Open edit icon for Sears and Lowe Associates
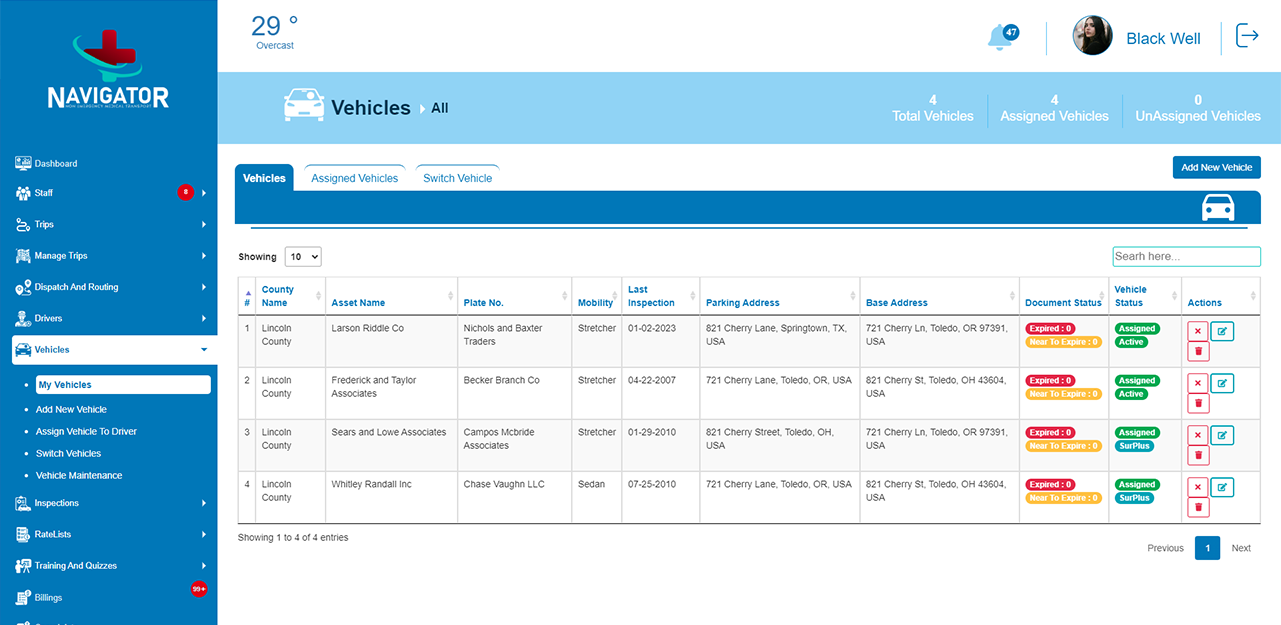The height and width of the screenshot is (625, 1281). click(1222, 435)
